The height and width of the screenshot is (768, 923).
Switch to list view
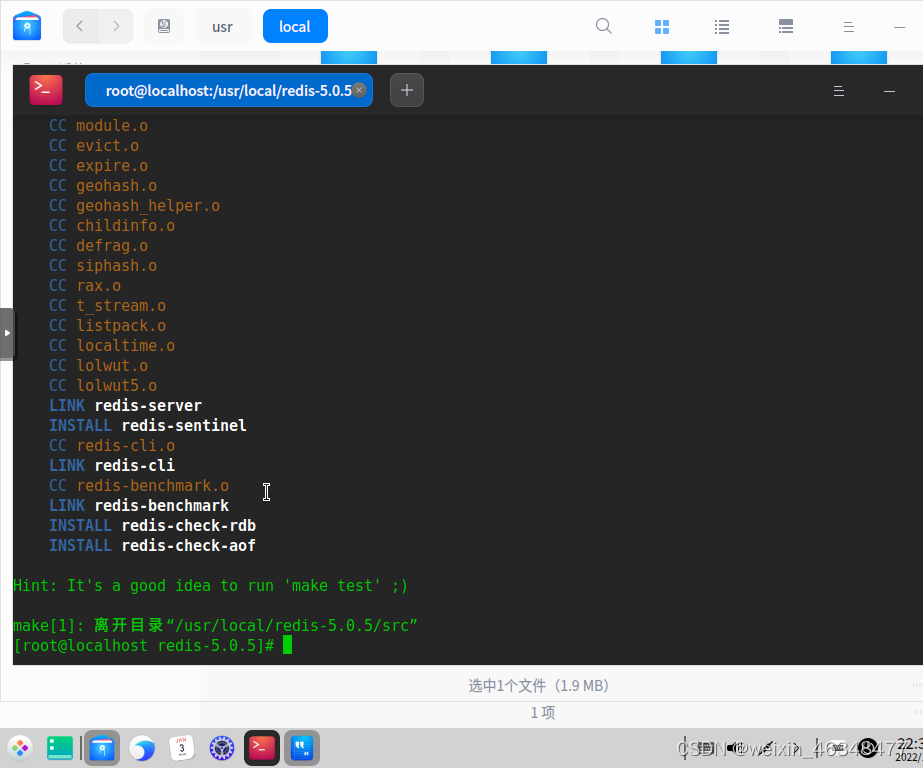(722, 26)
